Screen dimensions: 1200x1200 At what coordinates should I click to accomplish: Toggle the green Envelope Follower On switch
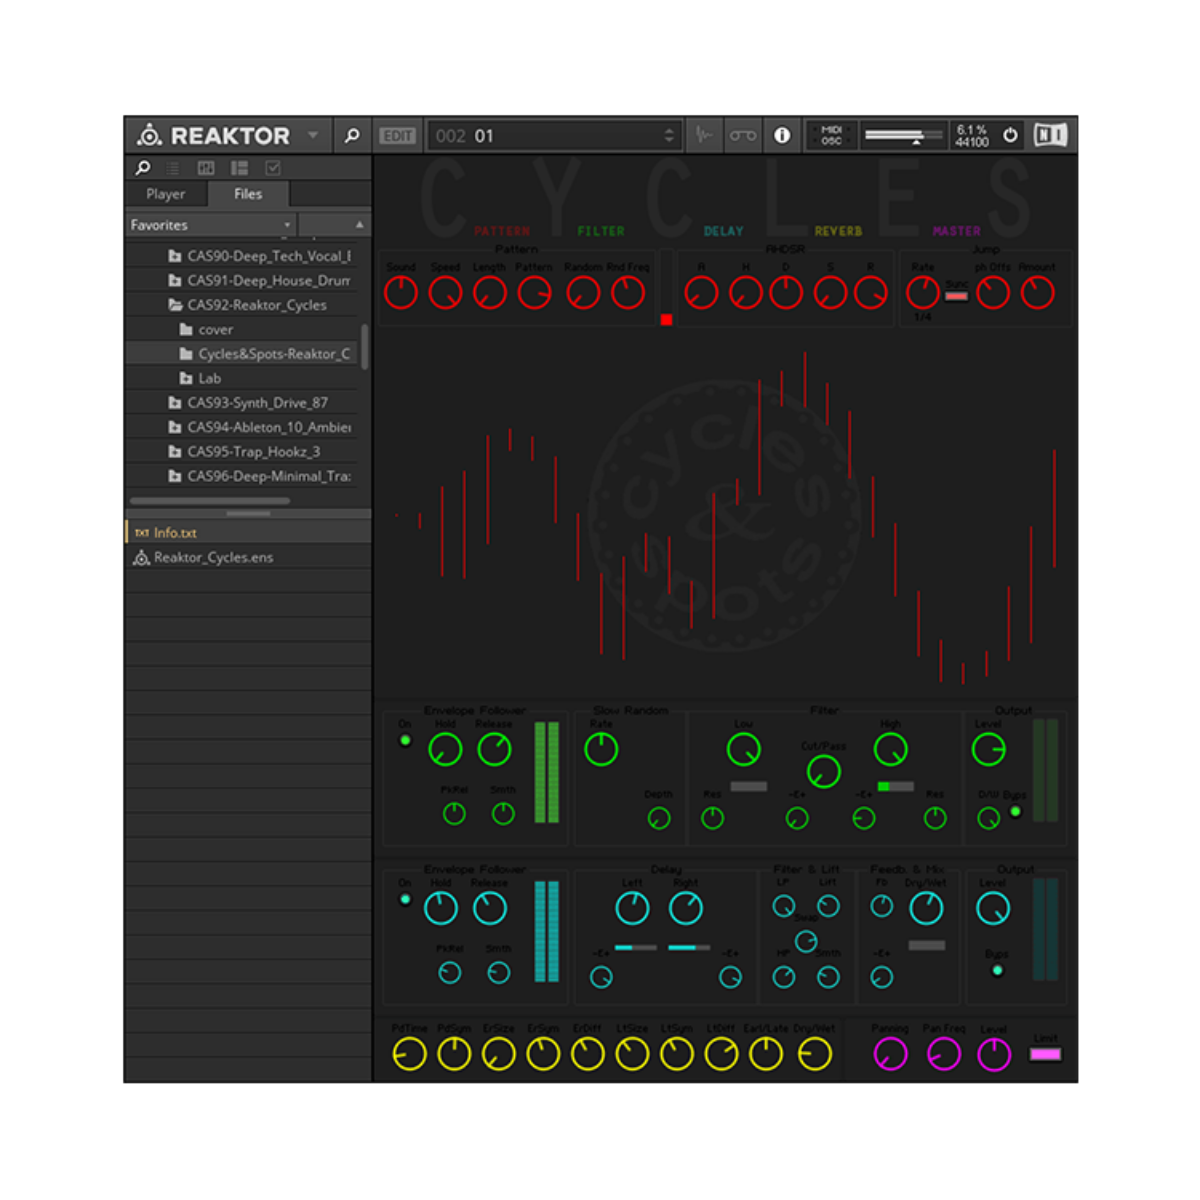coord(405,741)
